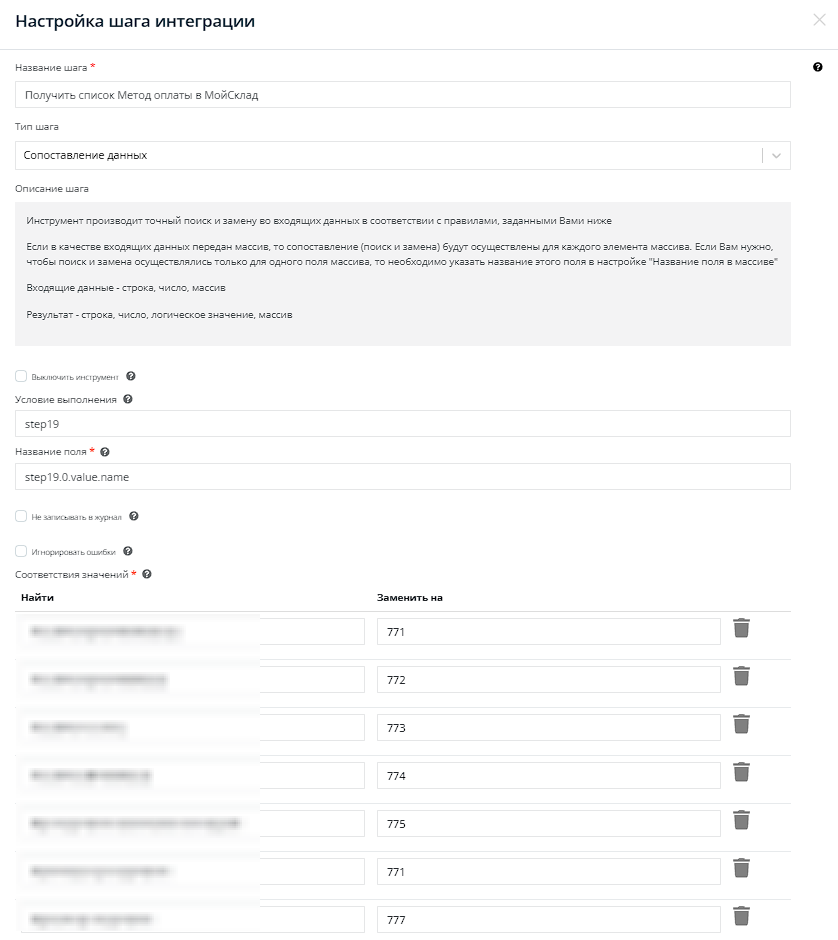Click trash icon beside value 772
Viewport: 838px width, 940px height.
tap(741, 676)
